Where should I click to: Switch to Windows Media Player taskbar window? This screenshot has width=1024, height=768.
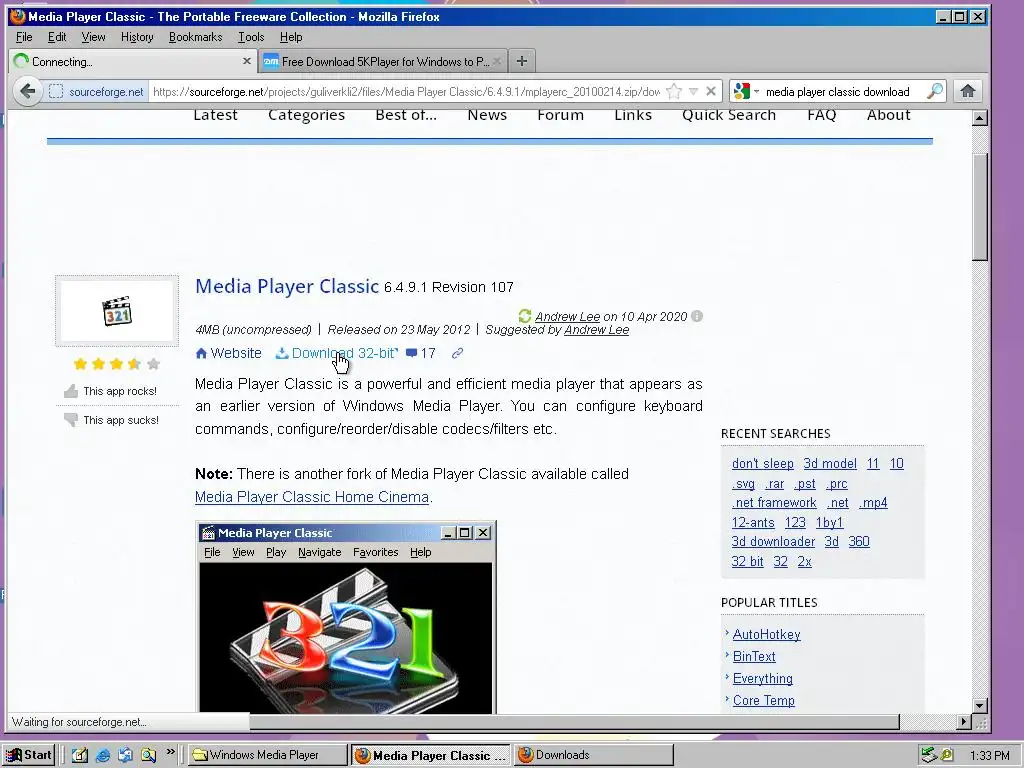click(x=268, y=755)
